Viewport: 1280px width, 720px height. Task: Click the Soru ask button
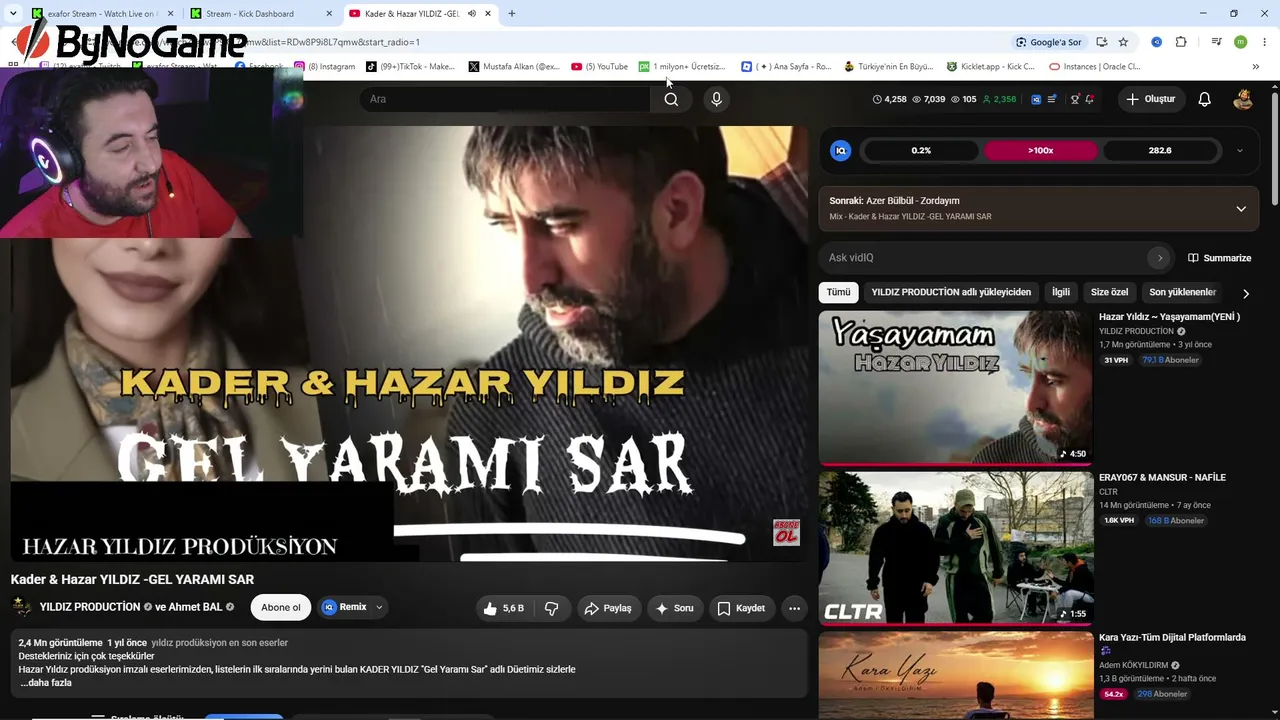674,608
